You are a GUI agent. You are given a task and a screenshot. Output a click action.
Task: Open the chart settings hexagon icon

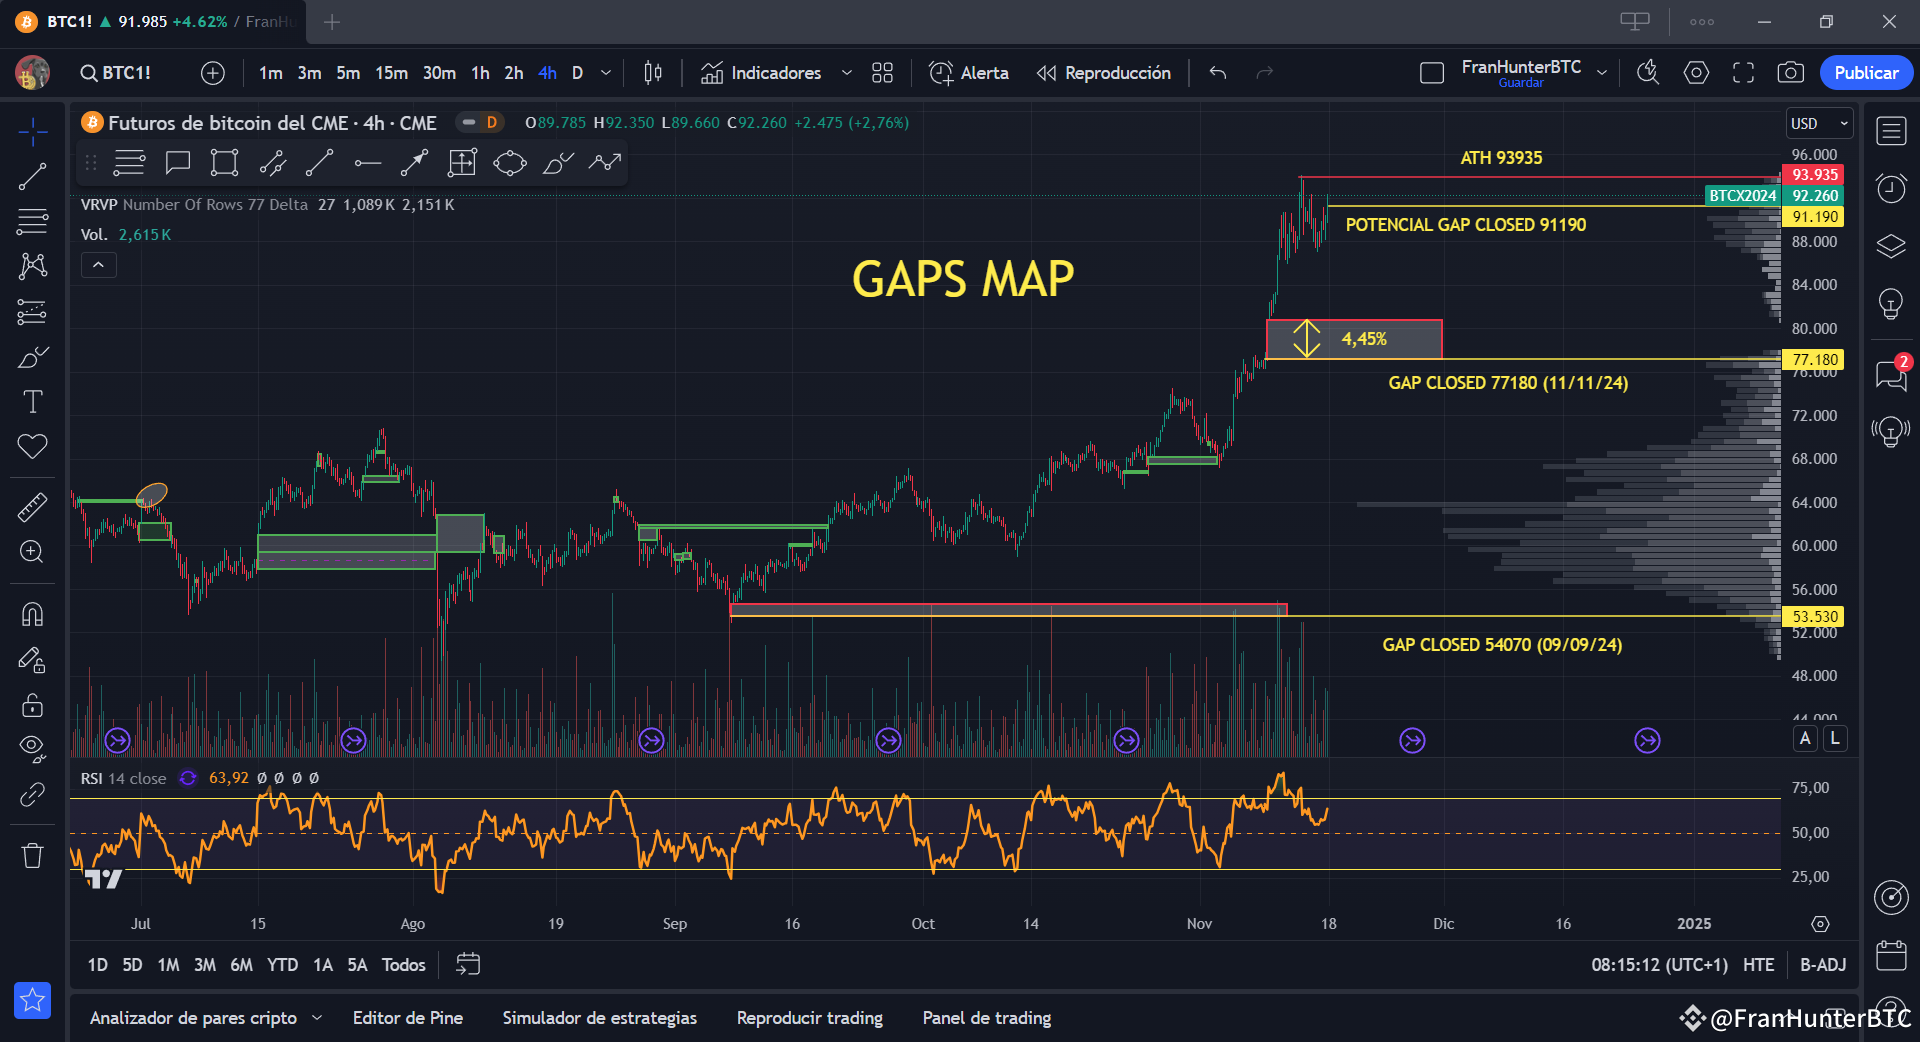[x=1696, y=72]
